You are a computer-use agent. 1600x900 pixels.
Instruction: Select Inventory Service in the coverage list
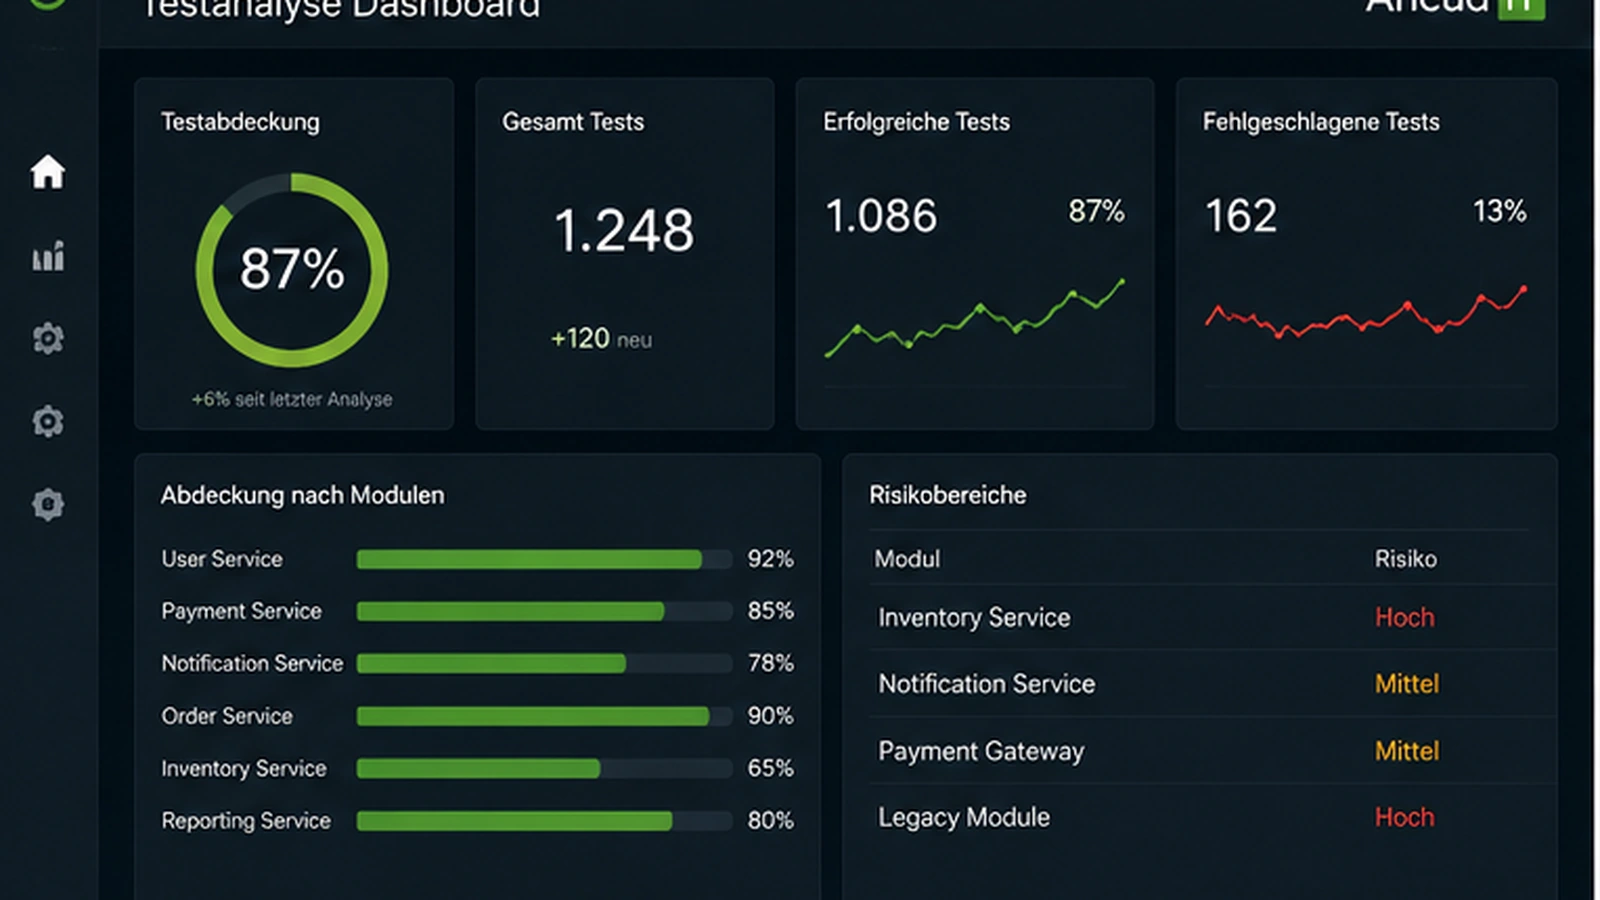point(244,768)
